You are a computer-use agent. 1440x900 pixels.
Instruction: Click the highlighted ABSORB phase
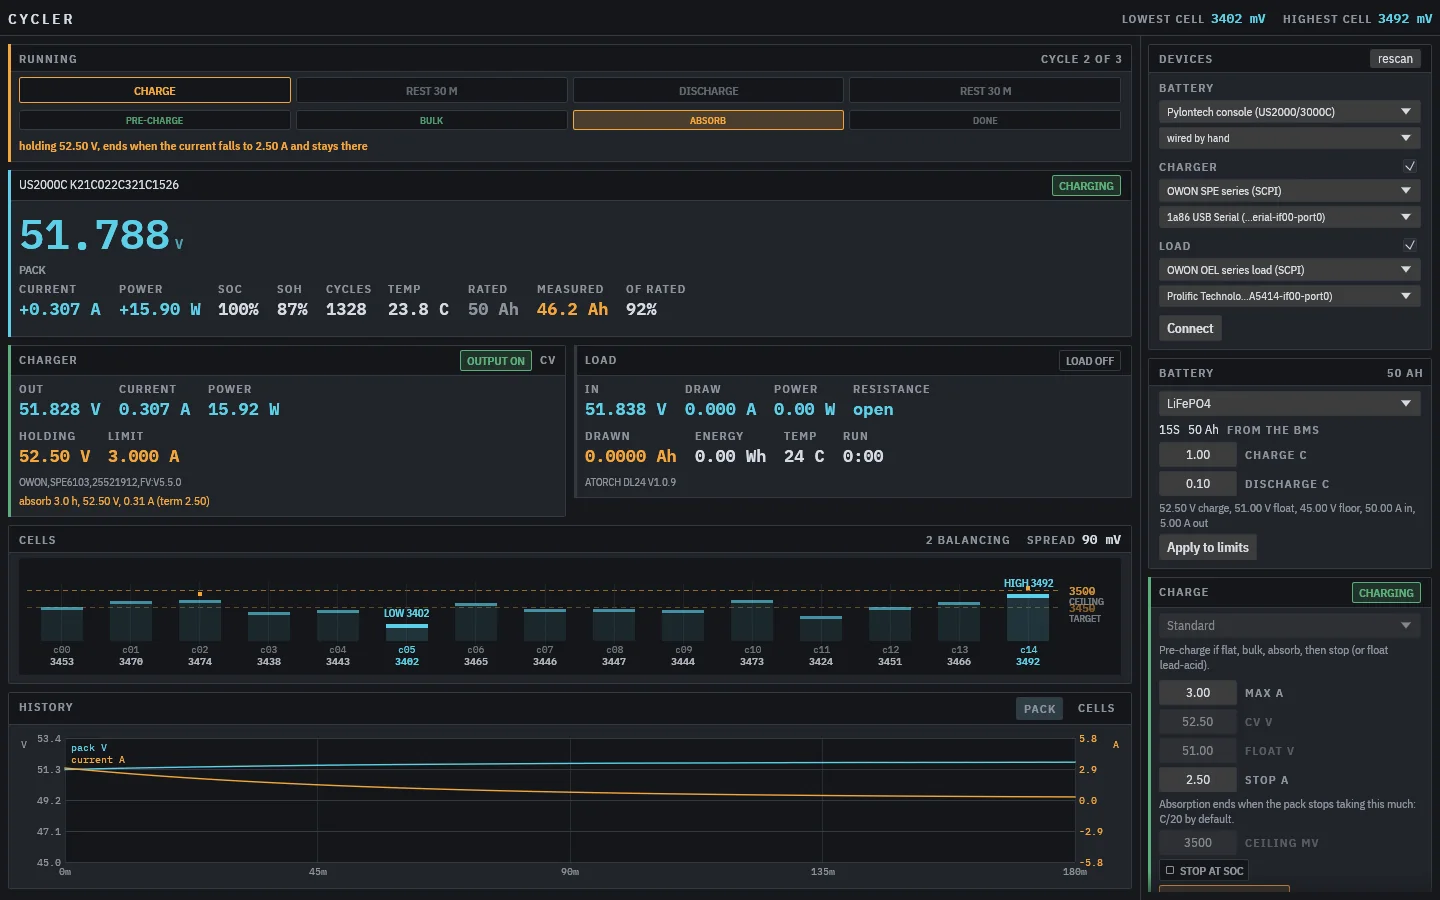708,120
